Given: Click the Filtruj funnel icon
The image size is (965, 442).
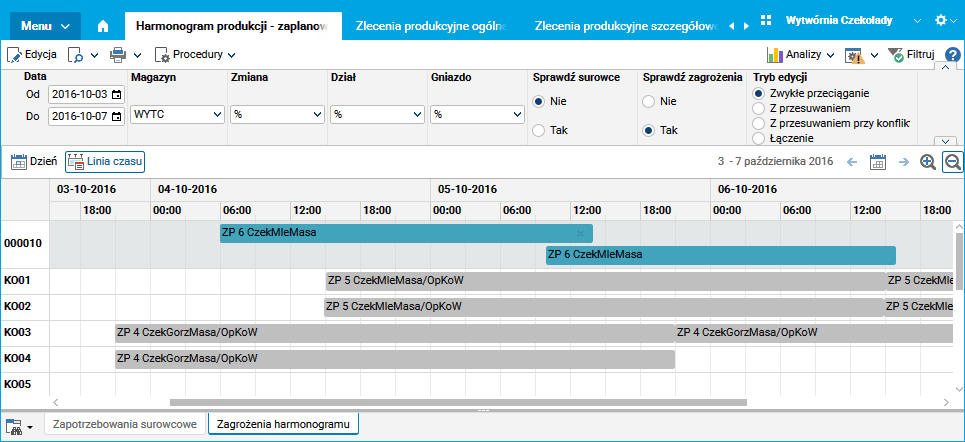Looking at the screenshot, I should tap(895, 55).
